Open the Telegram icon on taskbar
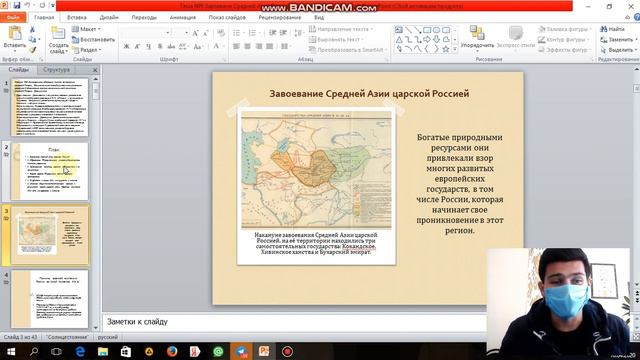 click(241, 351)
